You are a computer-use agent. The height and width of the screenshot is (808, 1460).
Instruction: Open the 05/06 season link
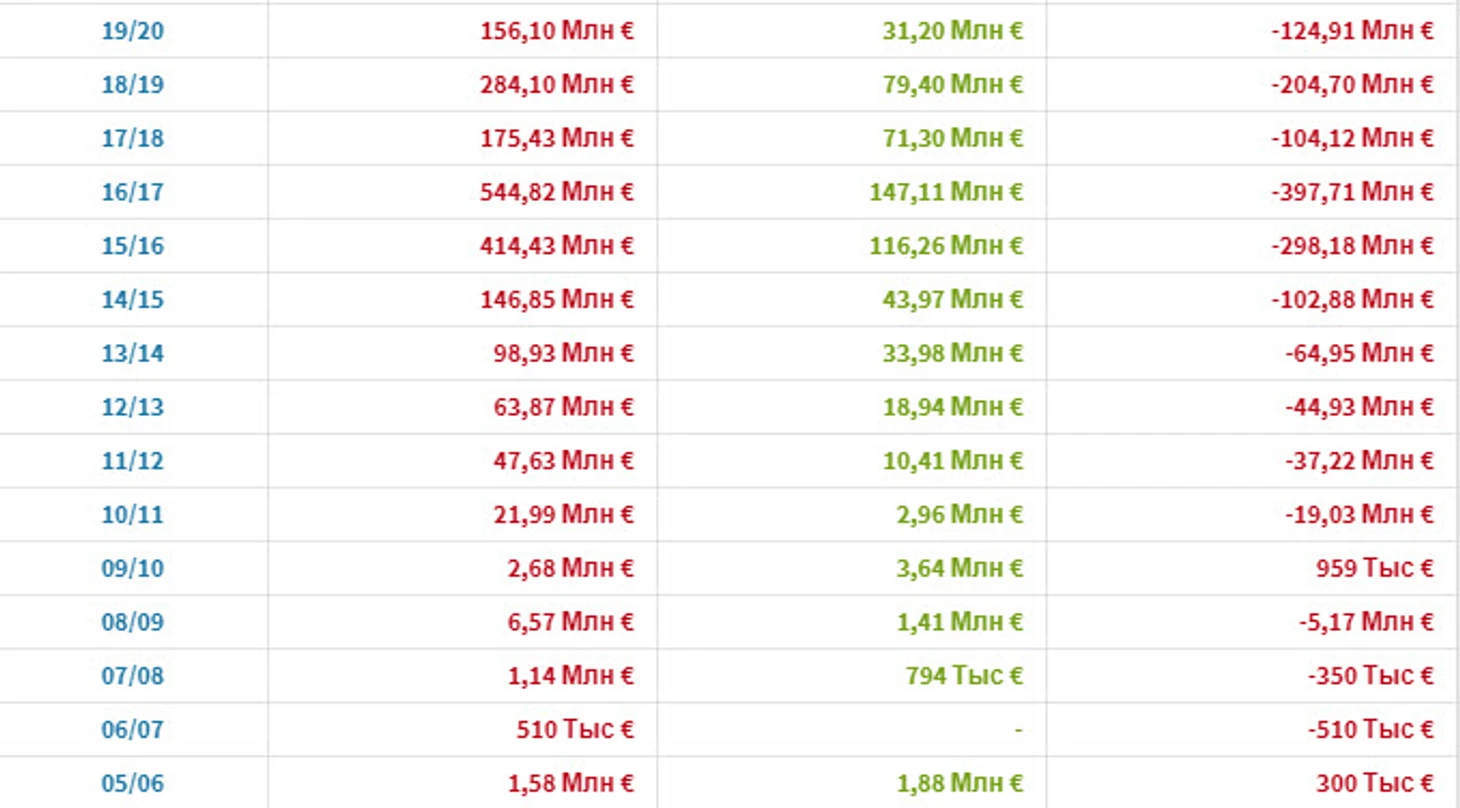coord(132,785)
